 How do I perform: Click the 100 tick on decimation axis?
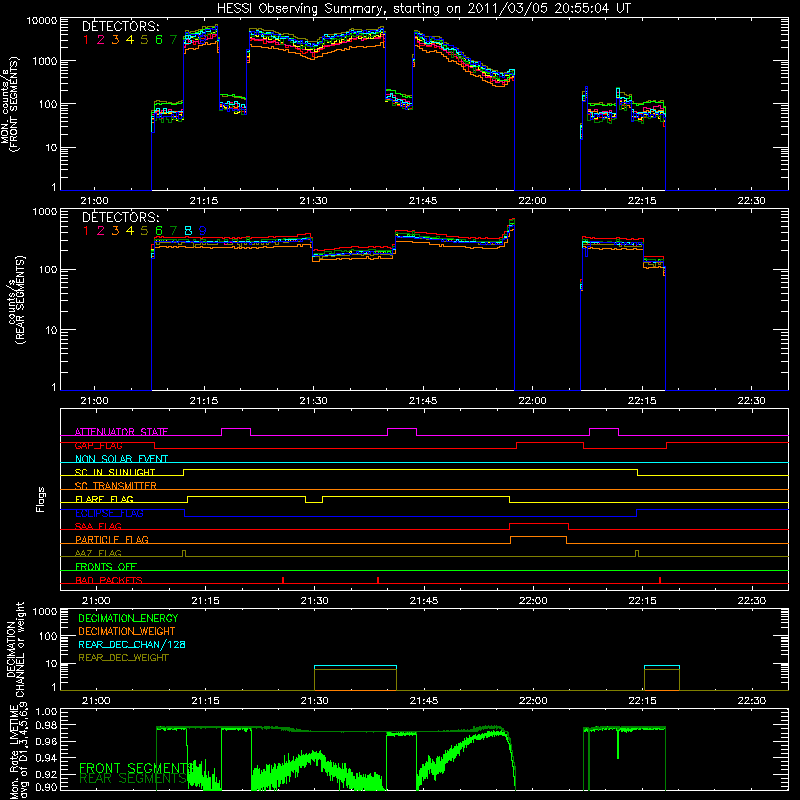pyautogui.click(x=48, y=636)
